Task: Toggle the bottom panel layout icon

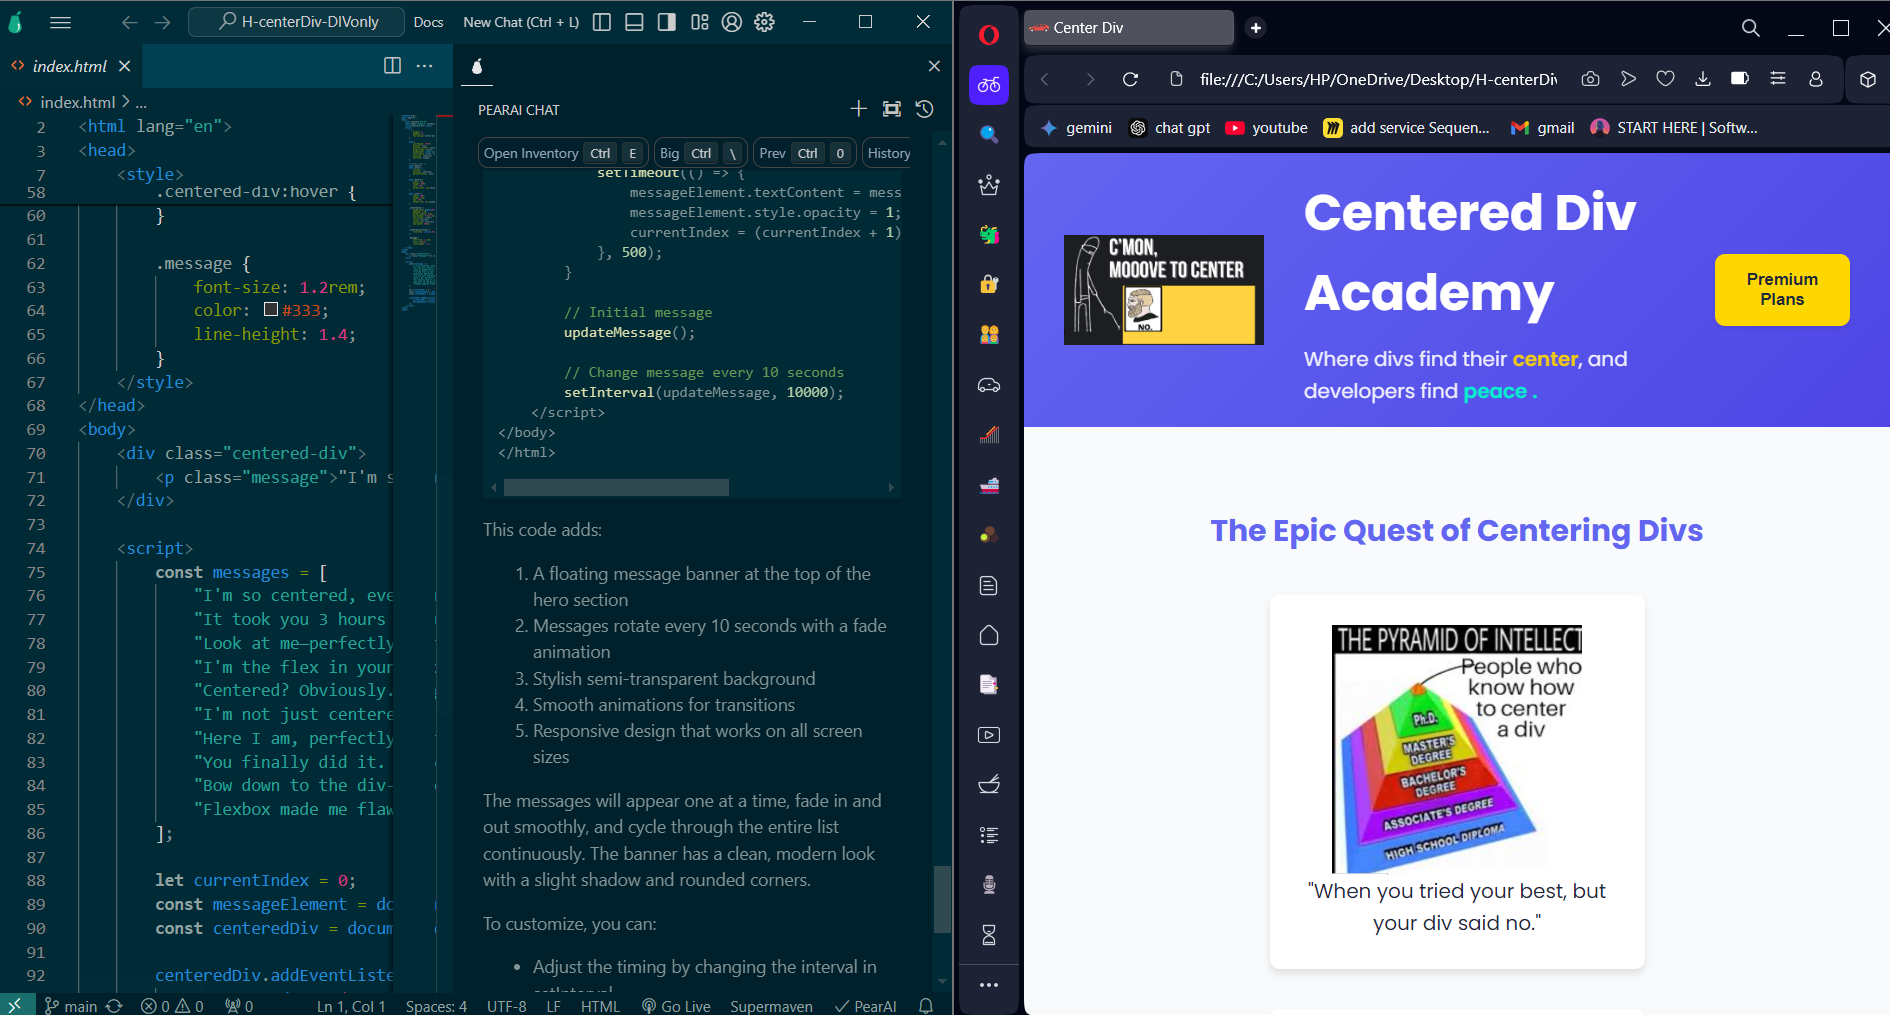Action: pos(634,22)
